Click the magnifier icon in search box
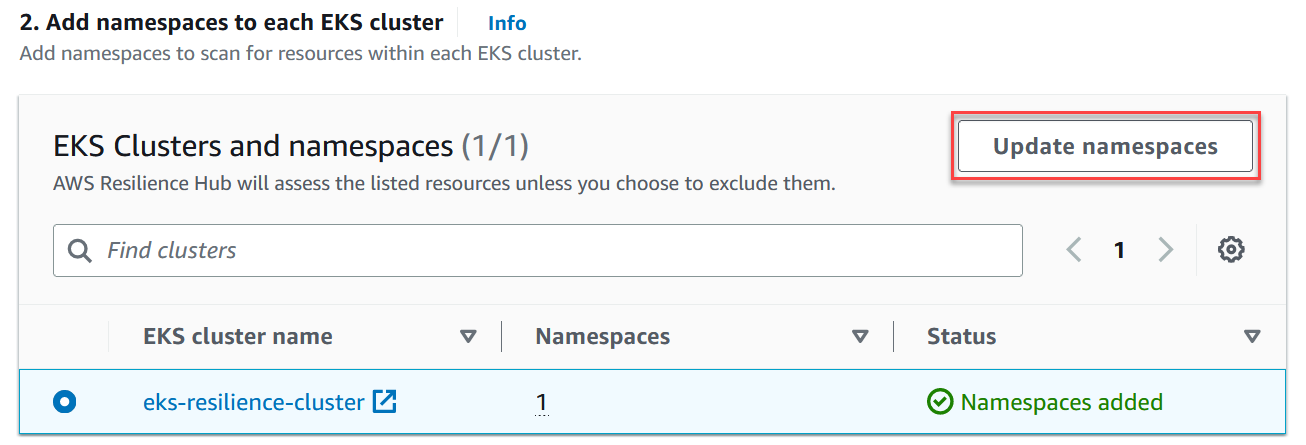 (80, 250)
